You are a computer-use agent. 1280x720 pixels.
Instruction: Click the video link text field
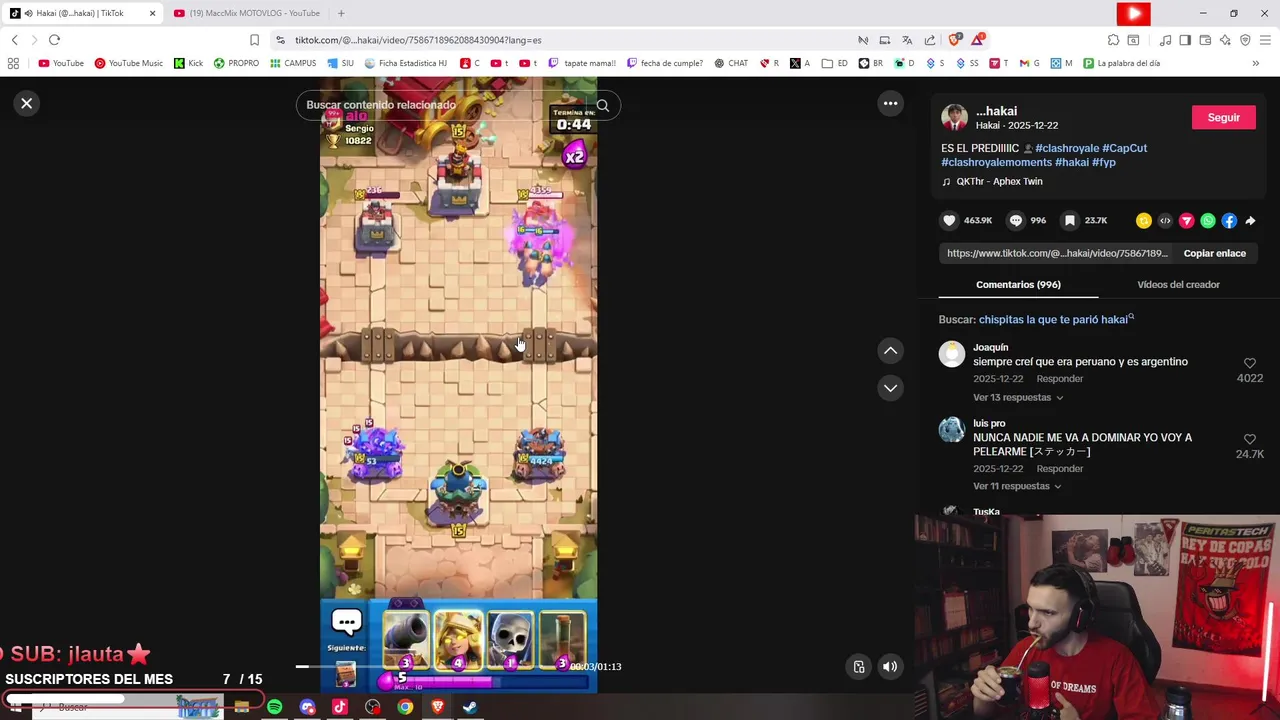pyautogui.click(x=1057, y=253)
